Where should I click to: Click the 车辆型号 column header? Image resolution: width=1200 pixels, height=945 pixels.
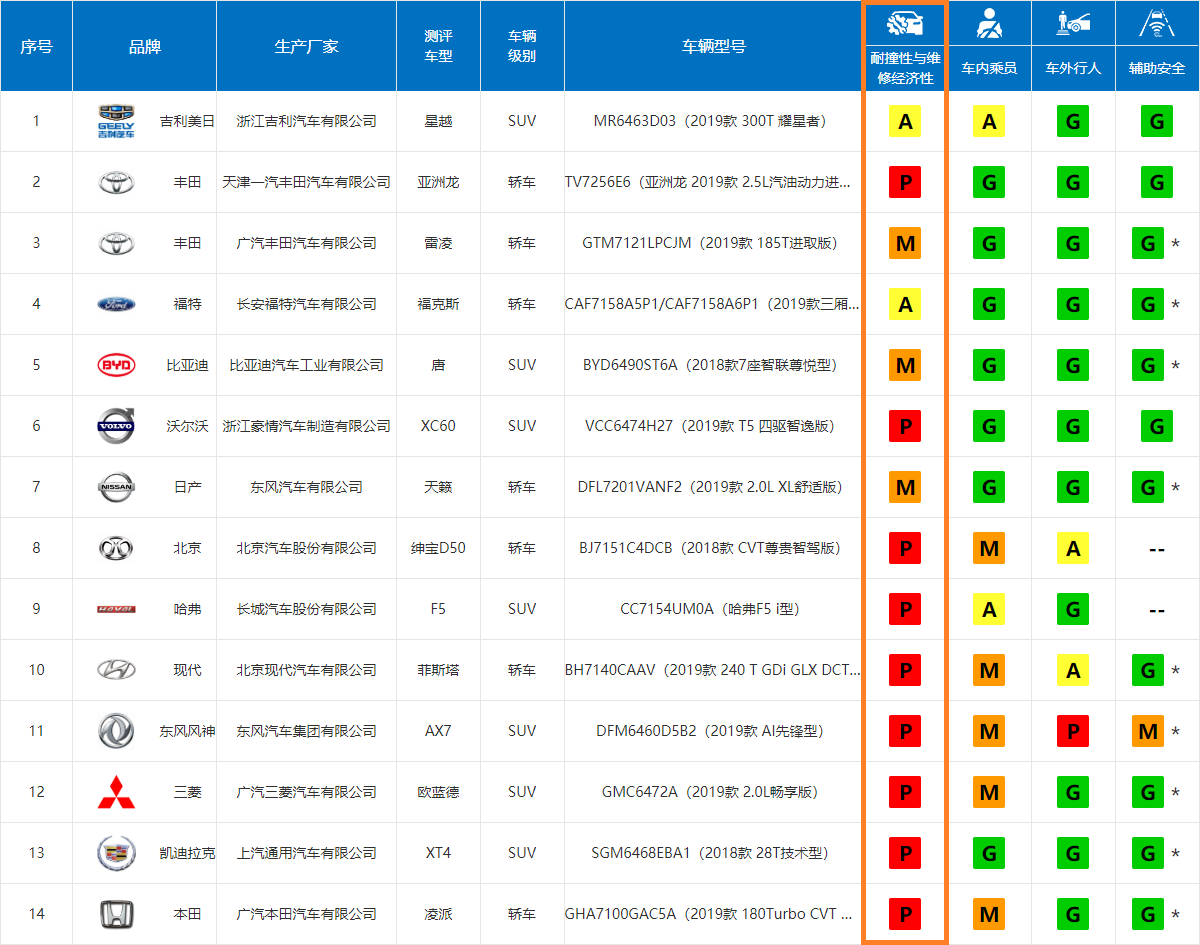coord(714,46)
